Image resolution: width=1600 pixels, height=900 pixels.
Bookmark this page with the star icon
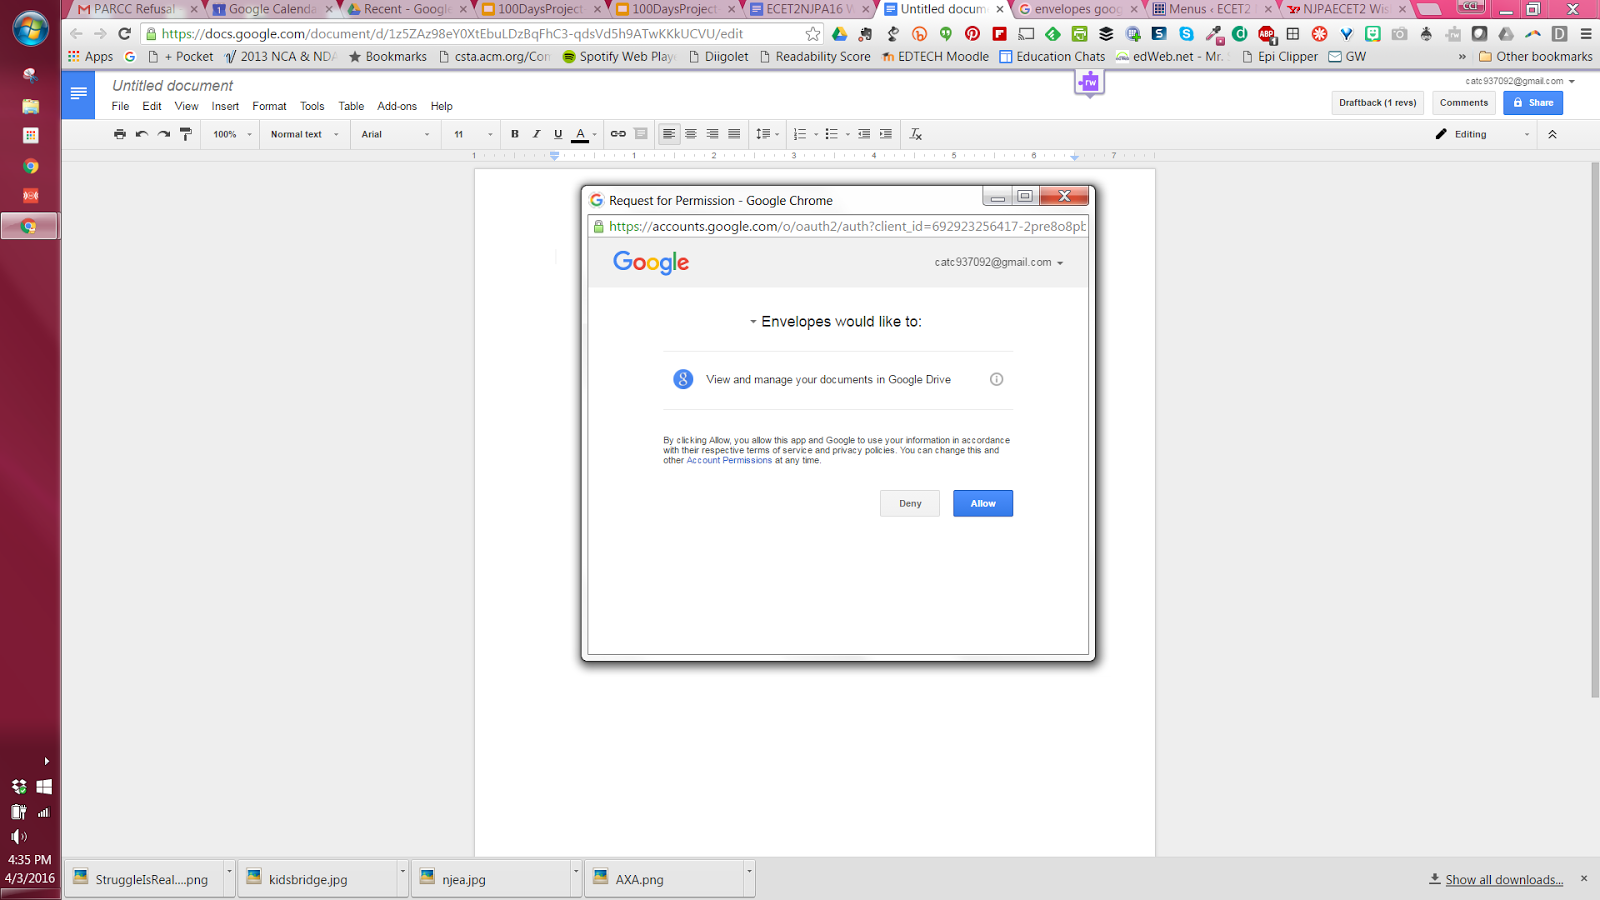(x=813, y=34)
